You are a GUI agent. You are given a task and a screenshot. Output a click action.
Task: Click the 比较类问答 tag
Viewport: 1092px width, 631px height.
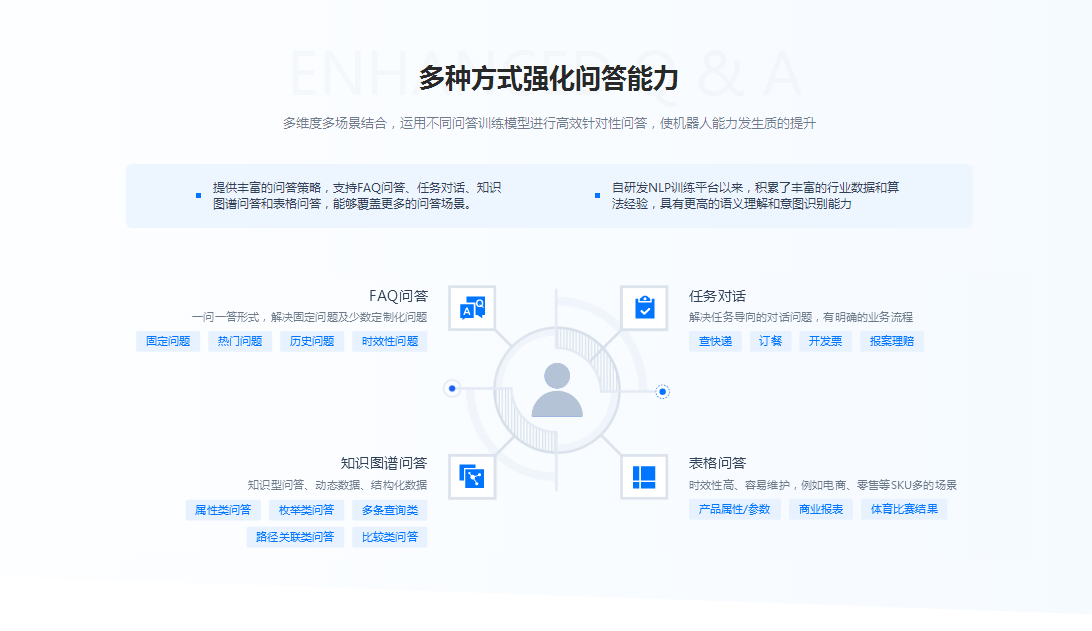pos(390,537)
